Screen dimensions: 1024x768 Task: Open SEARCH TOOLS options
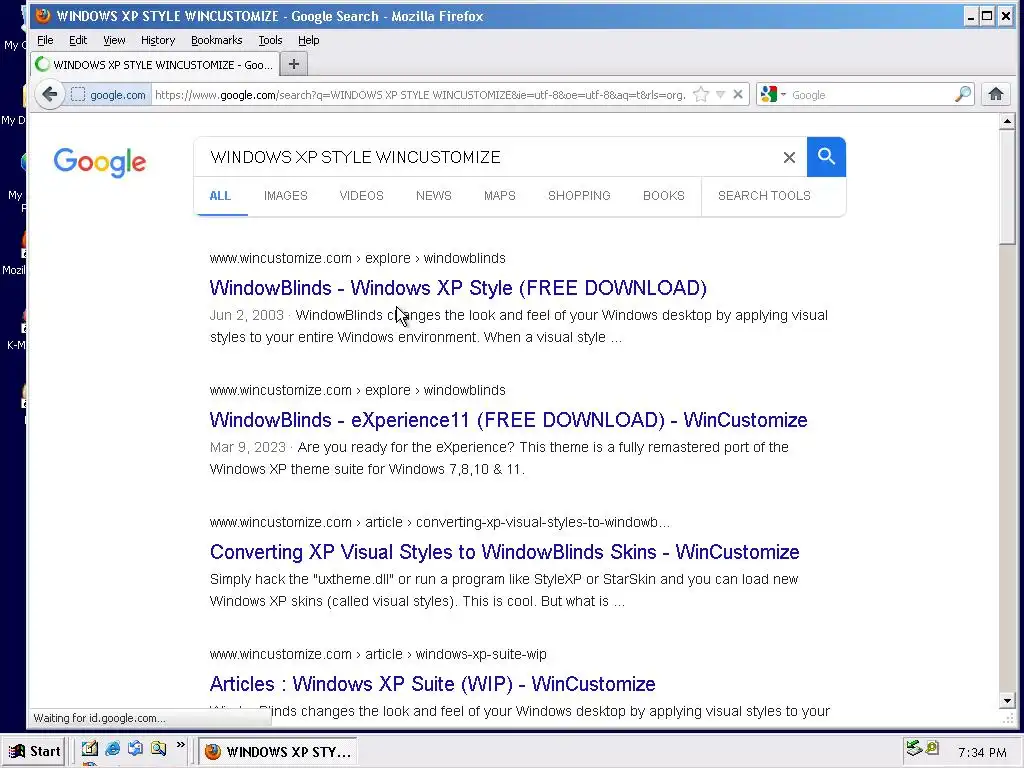(x=764, y=196)
